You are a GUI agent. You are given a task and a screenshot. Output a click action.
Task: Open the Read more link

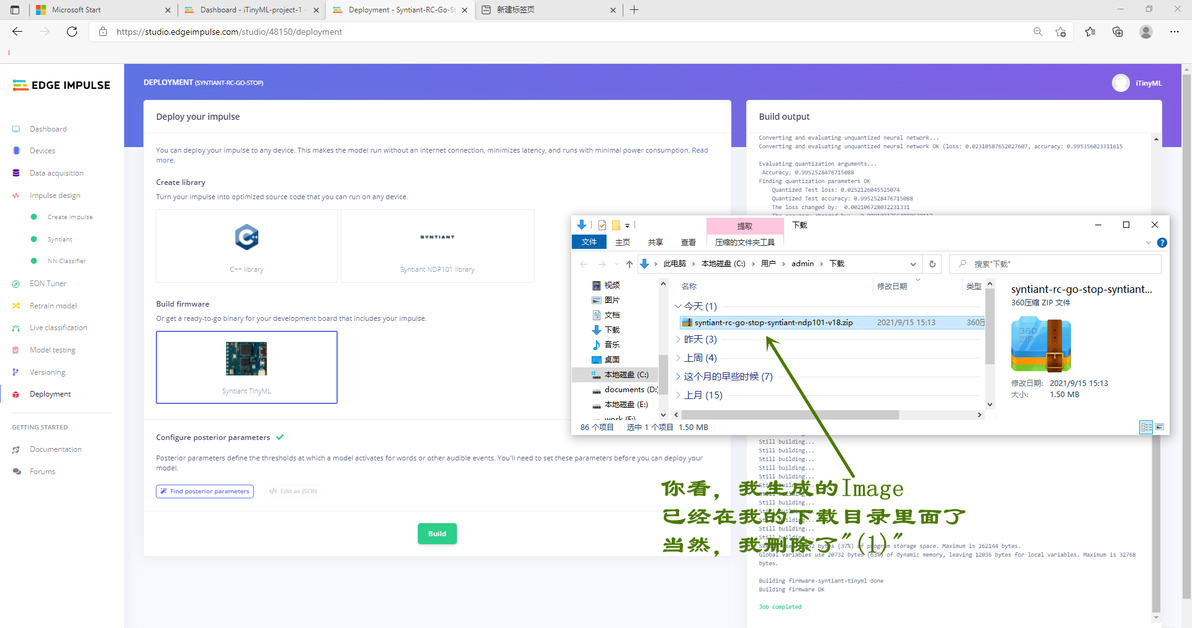699,151
